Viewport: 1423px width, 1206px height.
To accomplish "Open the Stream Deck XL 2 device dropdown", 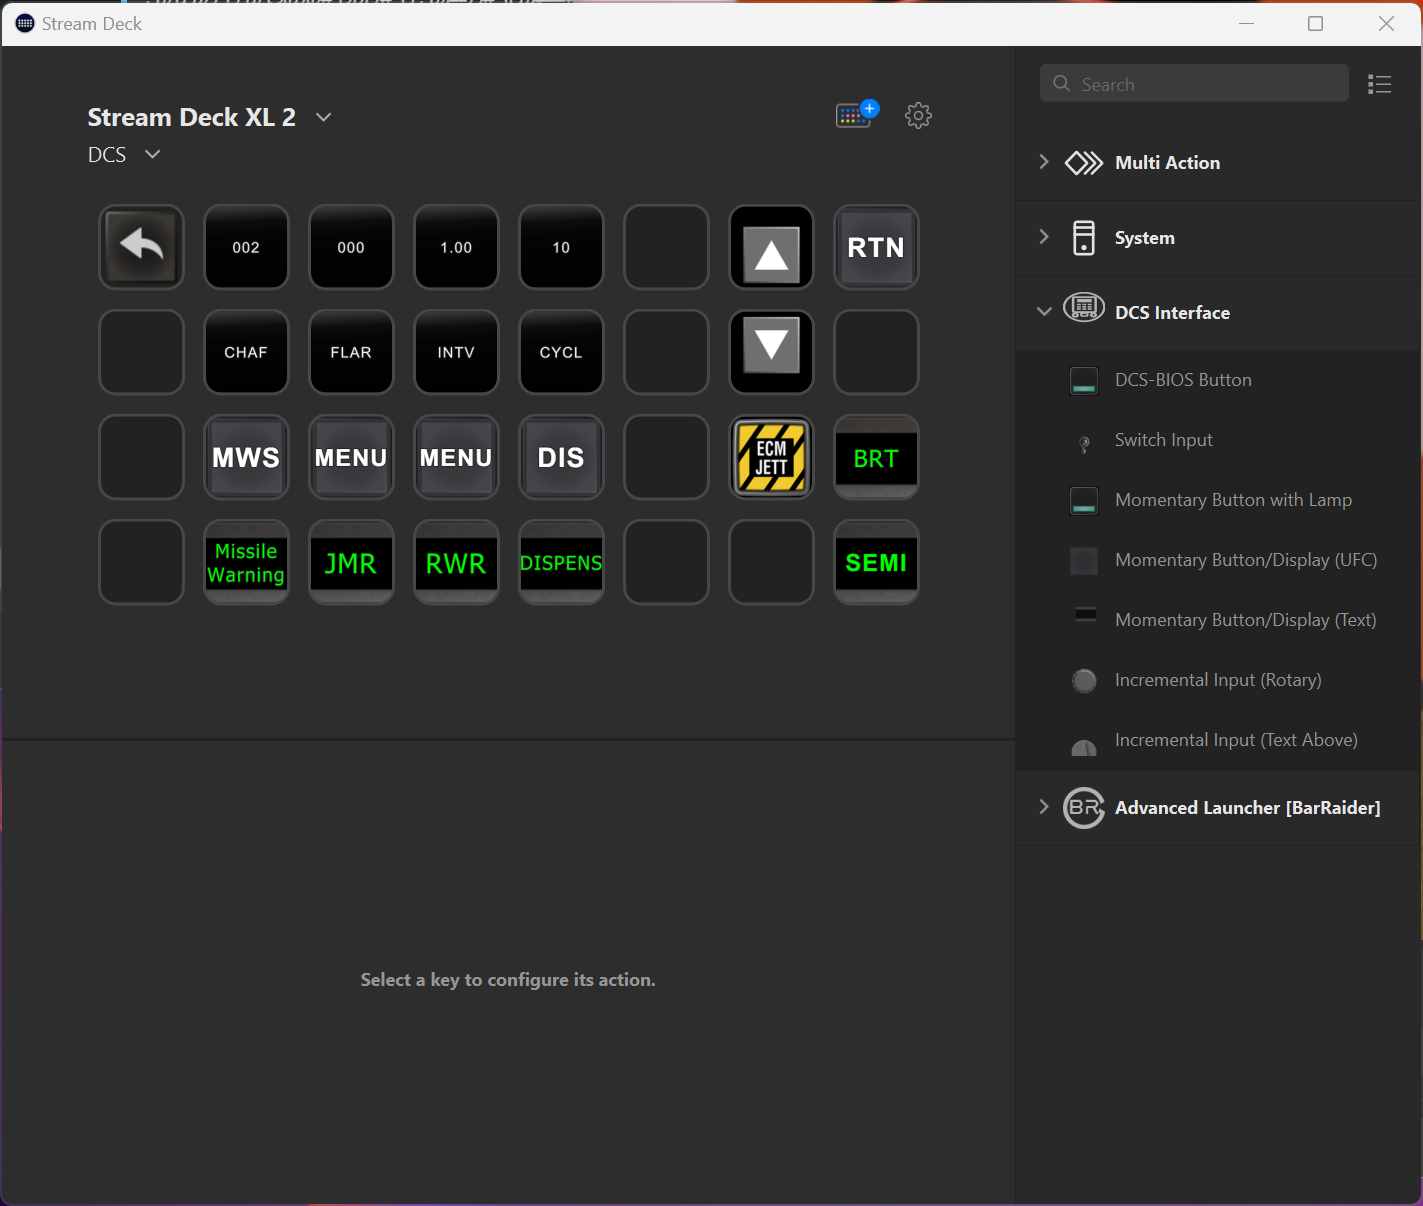I will 323,117.
